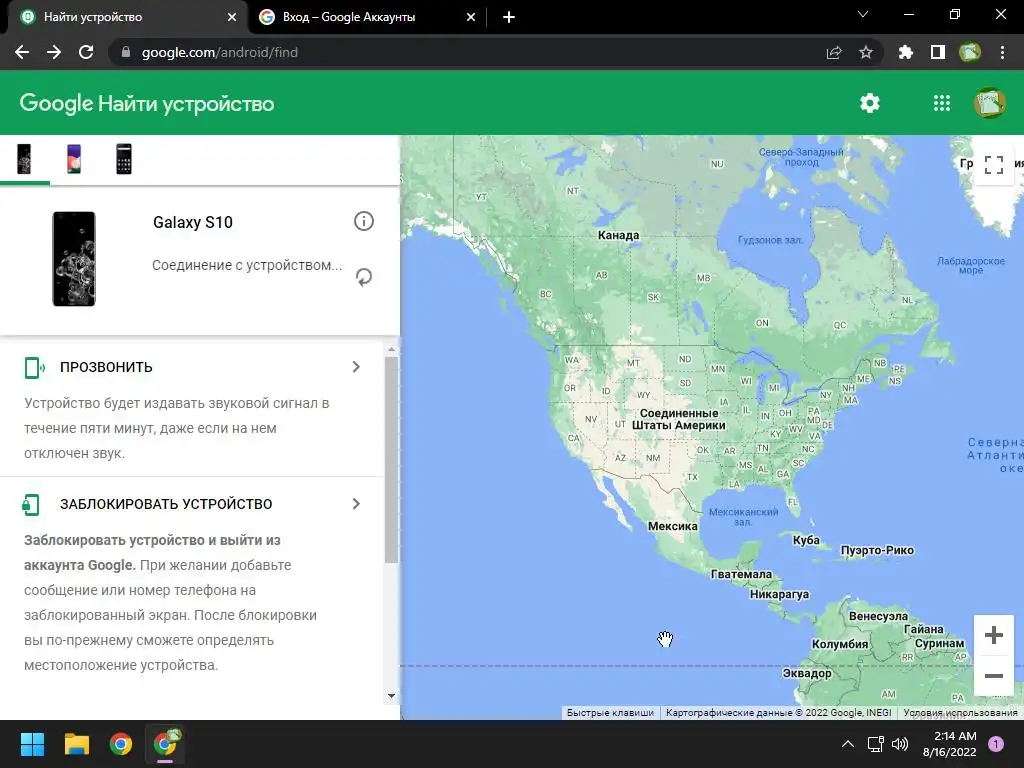This screenshot has width=1024, height=768.
Task: Expand the ЗАБЛОКИРОВАТЬ УСТРОЙСТВО chevron
Action: tap(356, 504)
